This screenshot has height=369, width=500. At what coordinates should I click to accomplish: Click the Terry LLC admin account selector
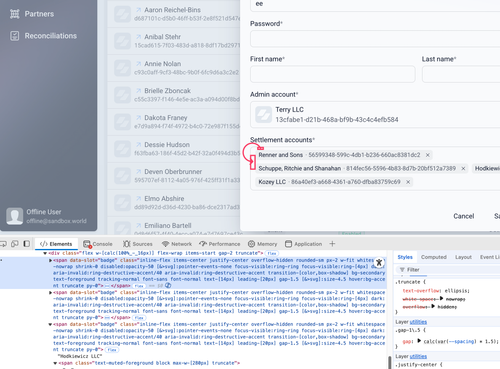coord(375,114)
